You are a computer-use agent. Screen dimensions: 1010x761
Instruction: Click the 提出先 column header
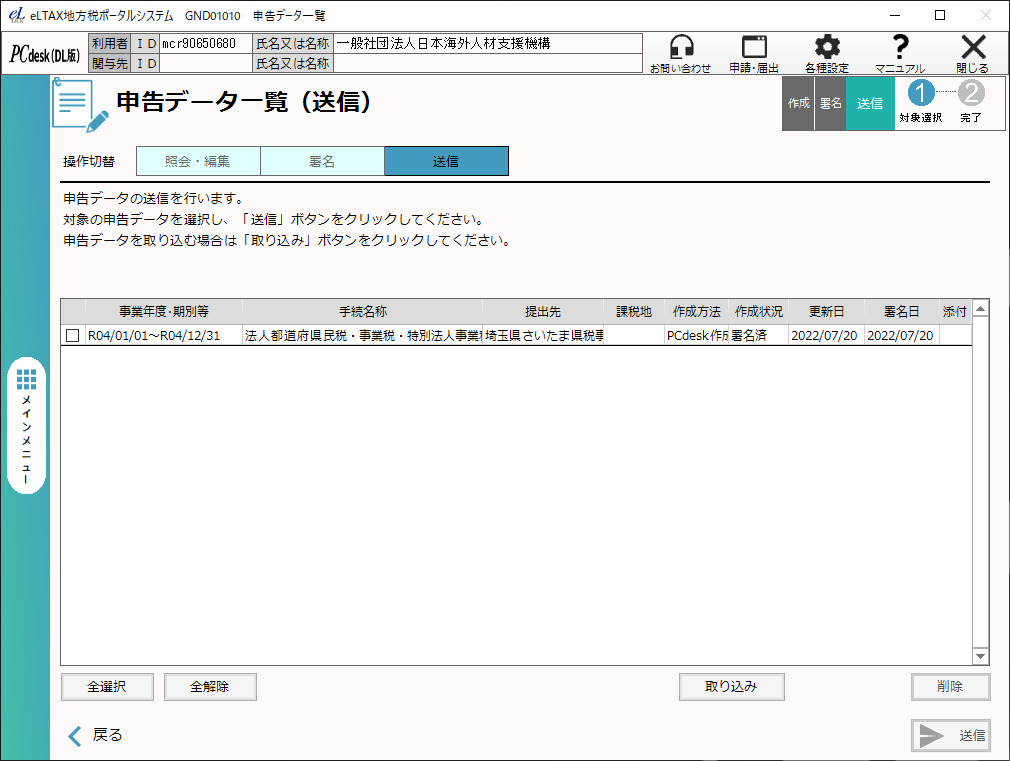point(543,312)
